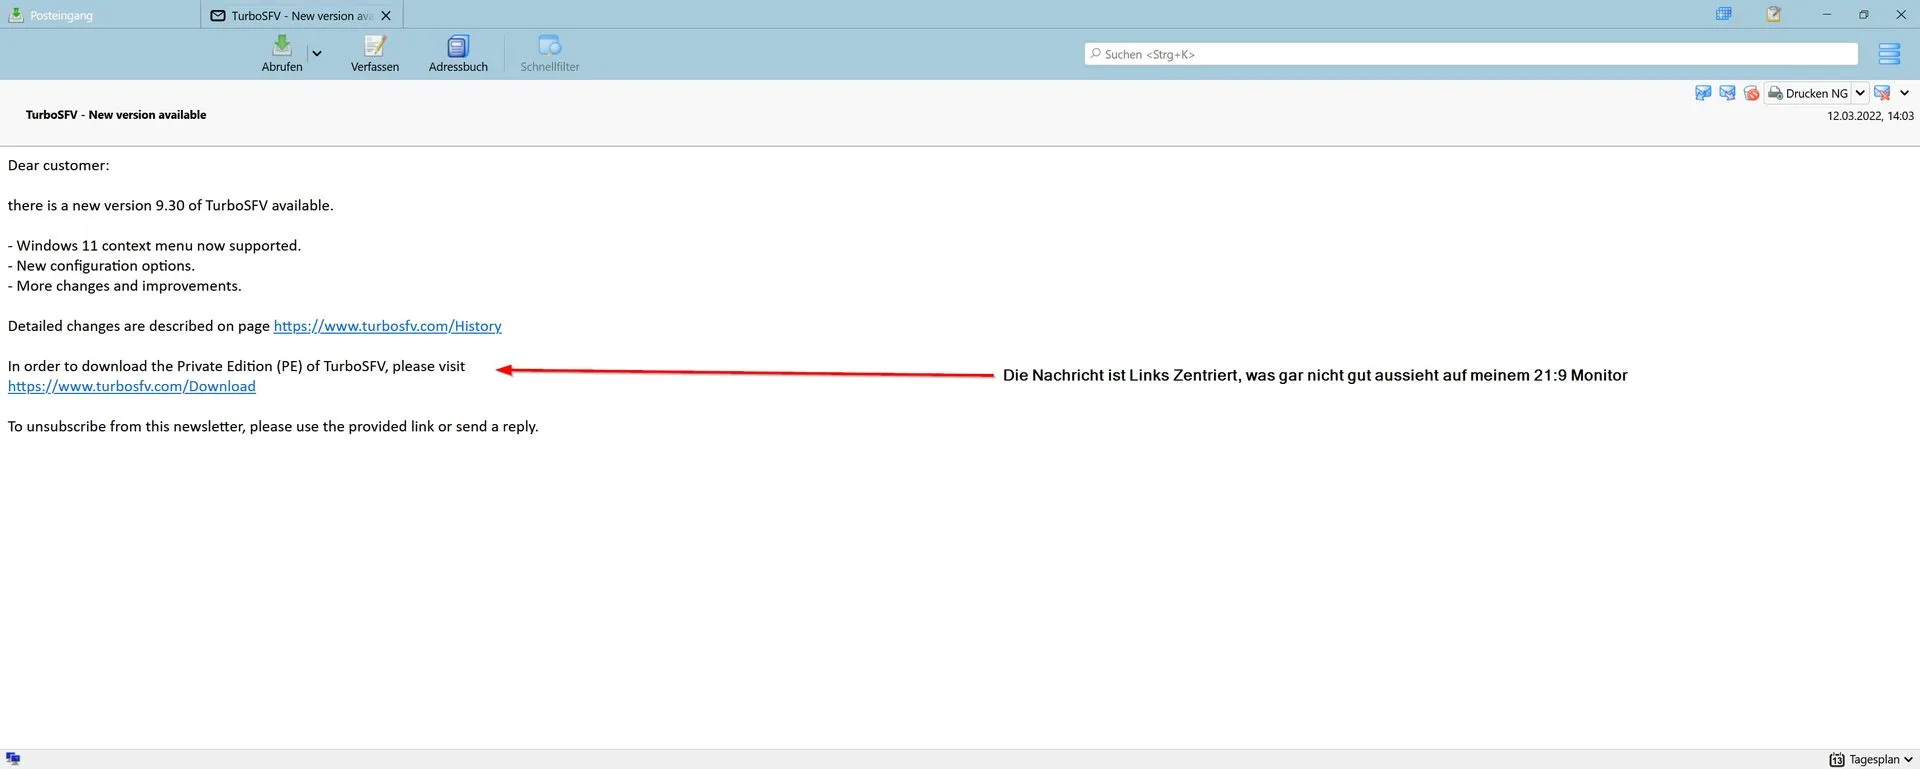This screenshot has width=1920, height=769.
Task: Click the reply envelope icon
Action: pyautogui.click(x=1703, y=93)
